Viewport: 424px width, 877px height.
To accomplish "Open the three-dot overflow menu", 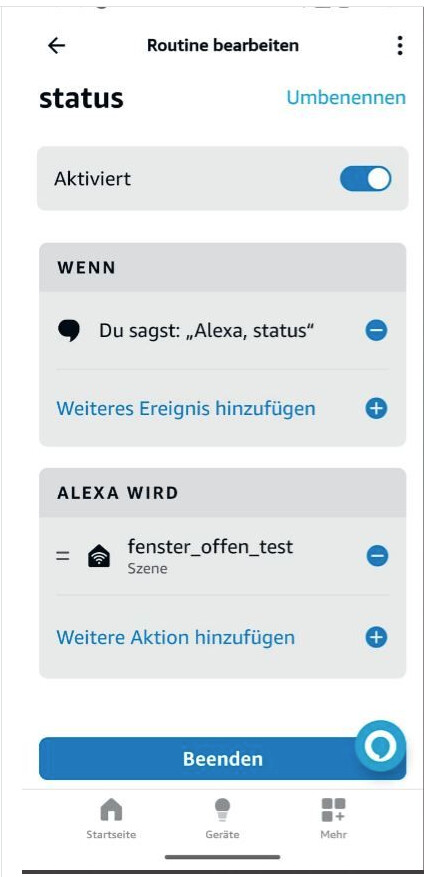I will [x=399, y=45].
